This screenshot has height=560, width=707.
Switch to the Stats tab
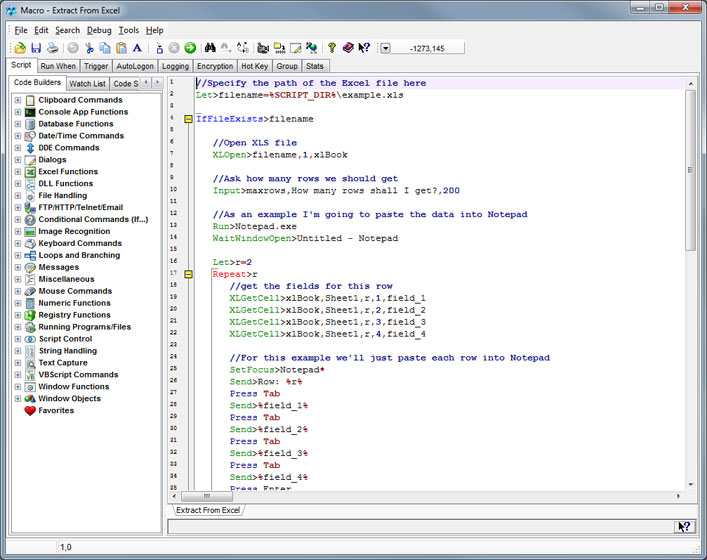315,66
